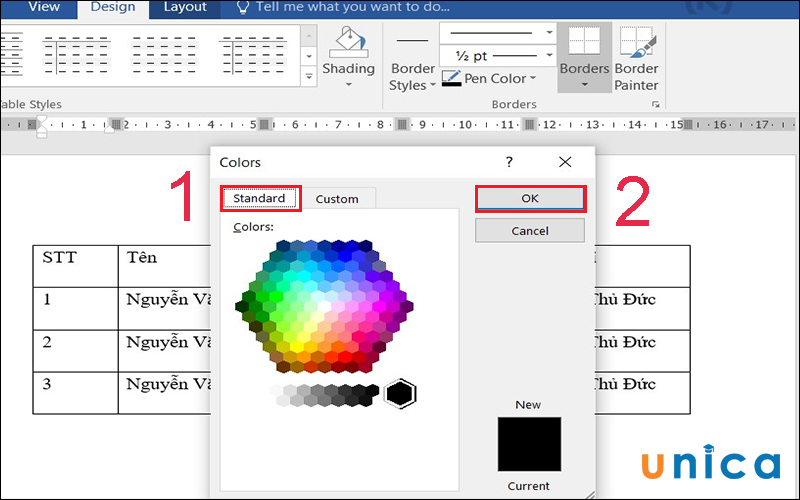Image resolution: width=800 pixels, height=500 pixels.
Task: Click the Pen Color icon
Action: (x=451, y=78)
